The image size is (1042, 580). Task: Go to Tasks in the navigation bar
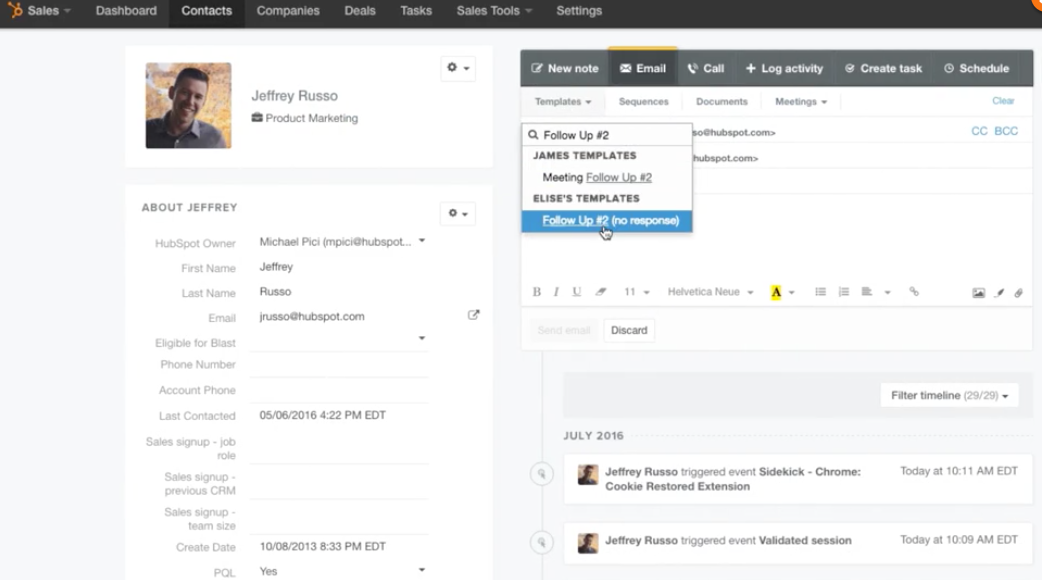tap(416, 11)
